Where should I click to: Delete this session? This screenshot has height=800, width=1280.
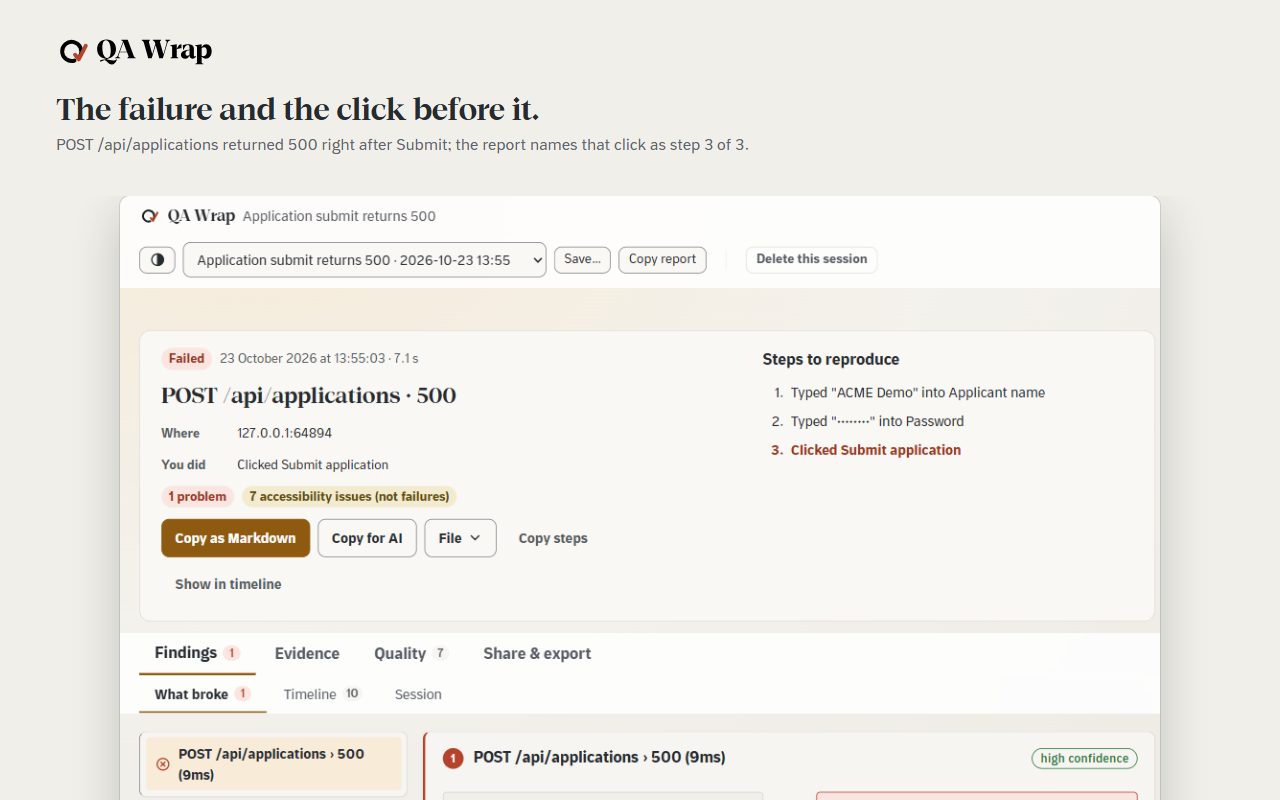coord(812,260)
